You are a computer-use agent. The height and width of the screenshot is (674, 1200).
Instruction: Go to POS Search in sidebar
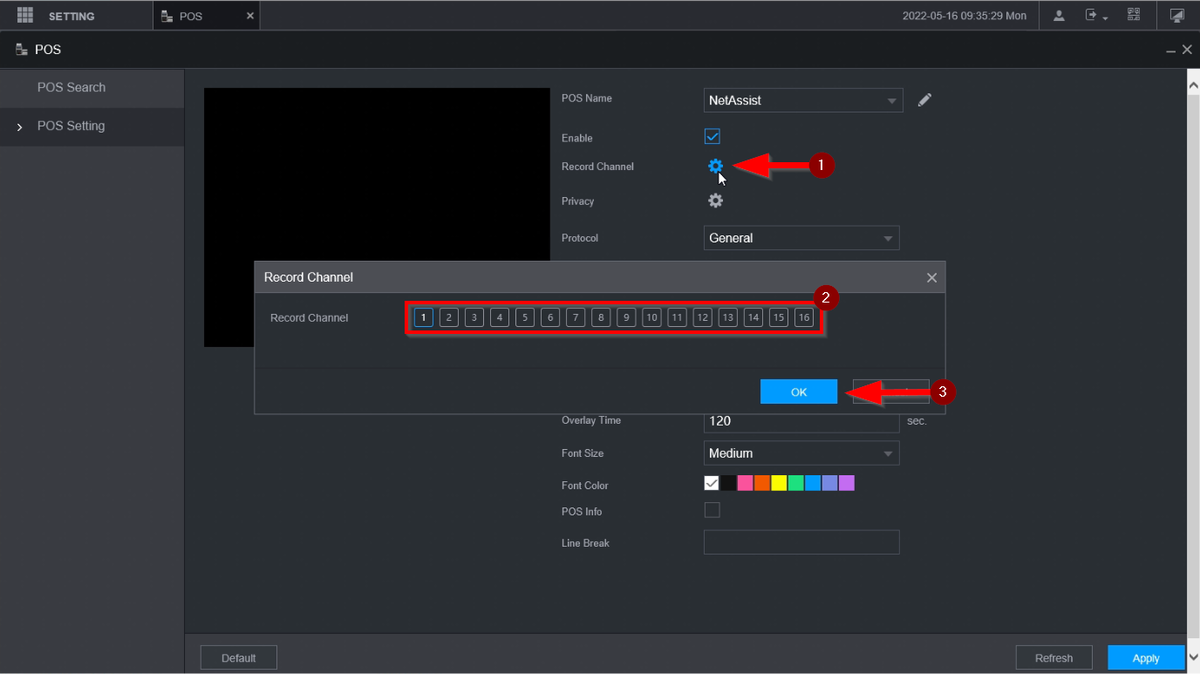pos(71,87)
